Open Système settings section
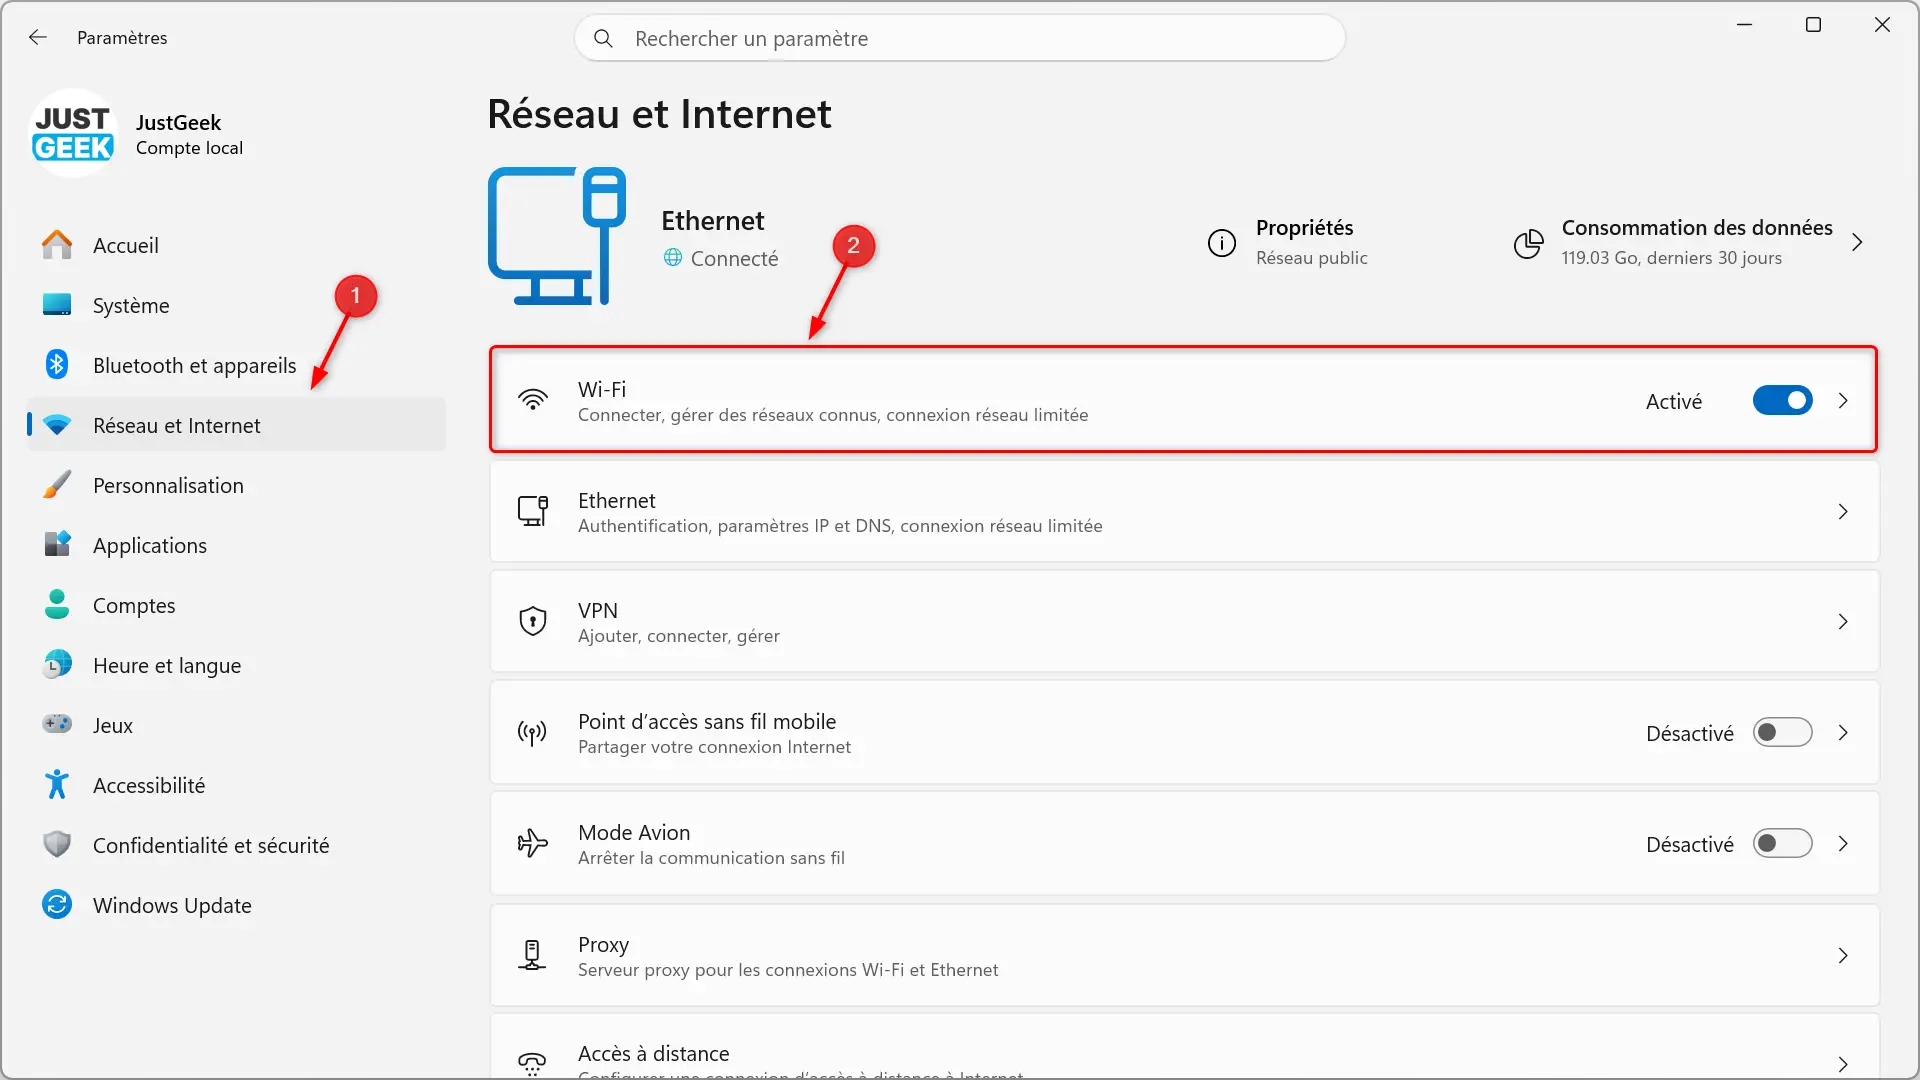The height and width of the screenshot is (1080, 1920). pos(236,305)
